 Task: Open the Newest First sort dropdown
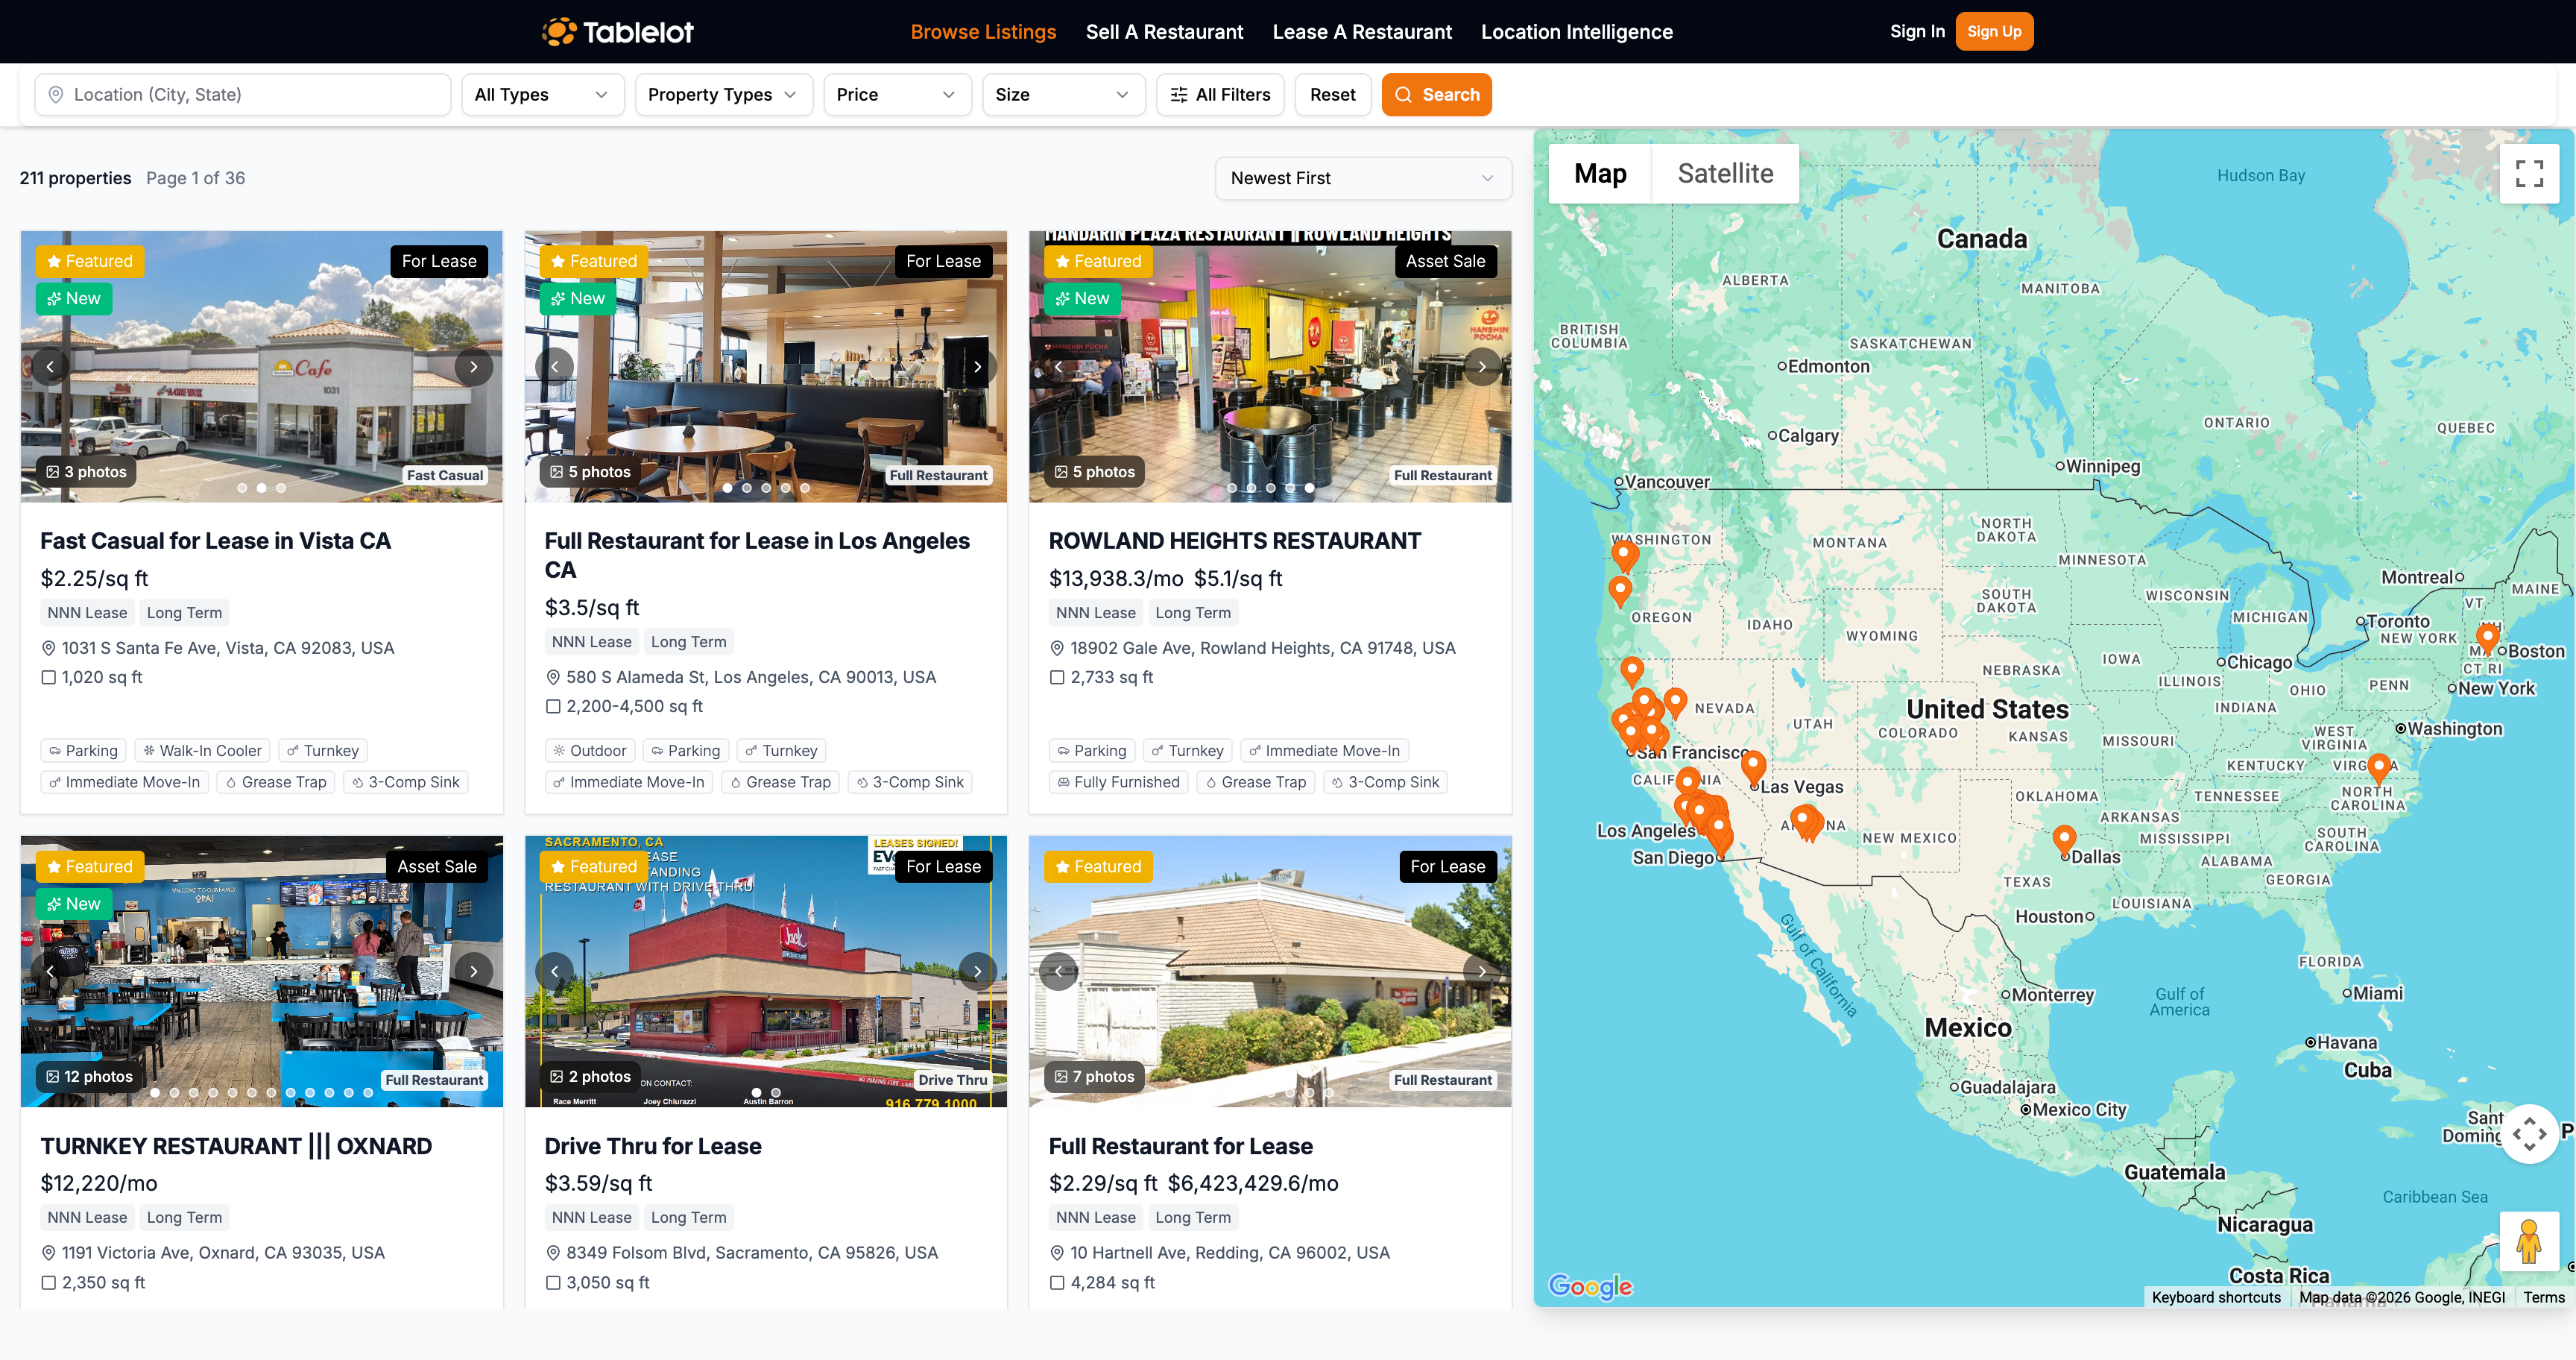1362,178
